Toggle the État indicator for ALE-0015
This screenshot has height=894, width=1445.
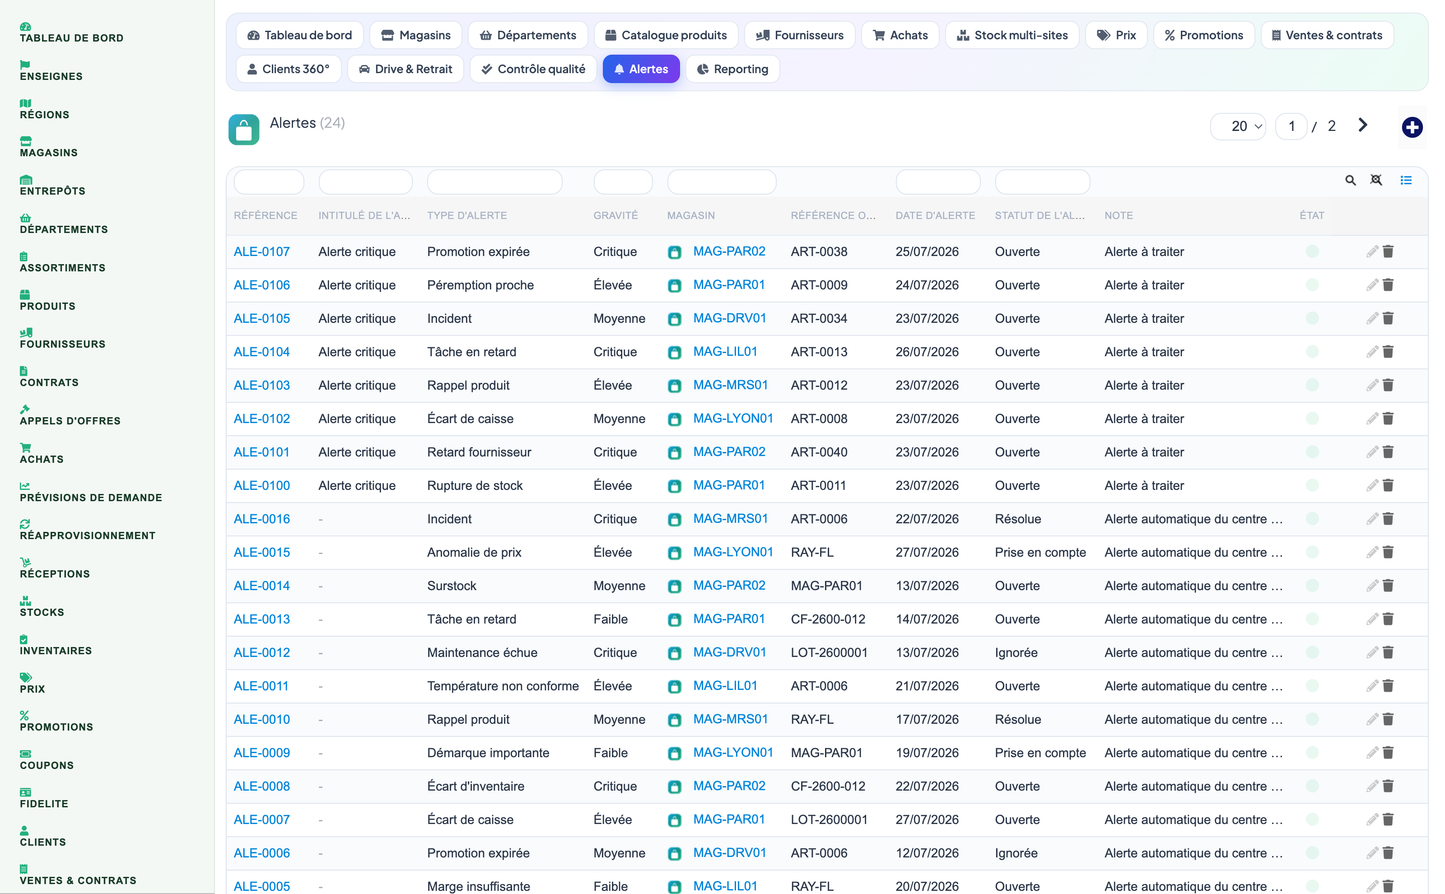[1312, 553]
